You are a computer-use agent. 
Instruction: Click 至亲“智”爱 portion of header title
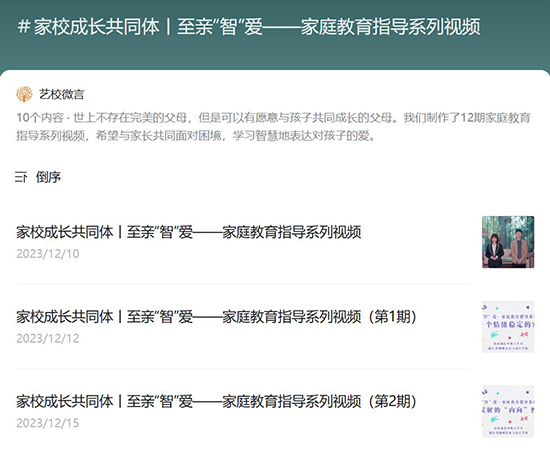point(220,27)
